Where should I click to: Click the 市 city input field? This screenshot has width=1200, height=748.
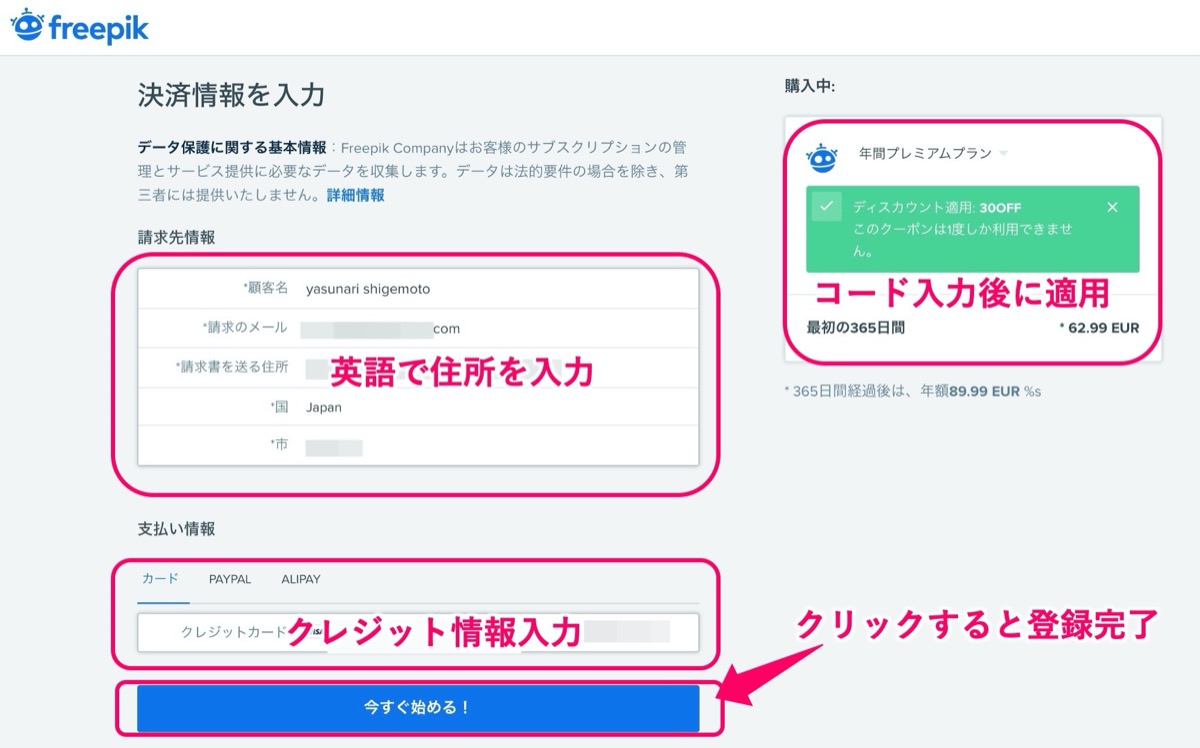(x=418, y=445)
